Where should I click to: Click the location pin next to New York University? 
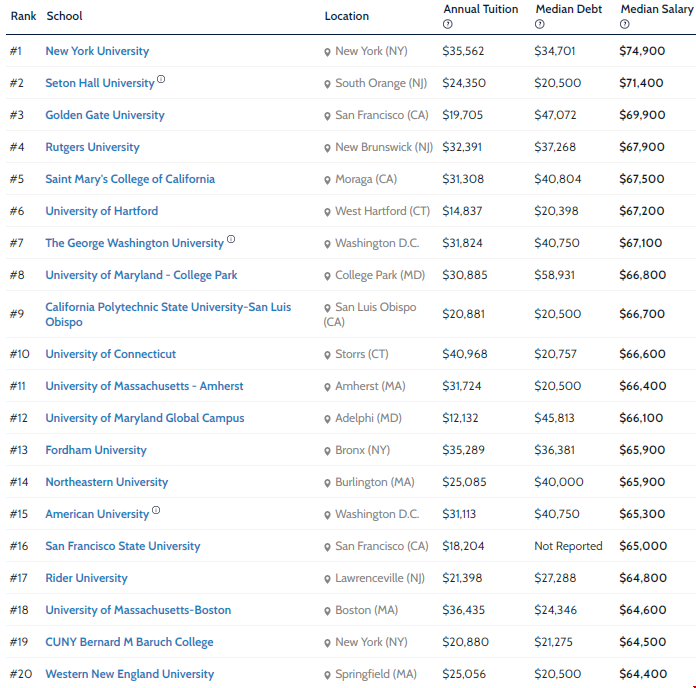click(x=327, y=52)
